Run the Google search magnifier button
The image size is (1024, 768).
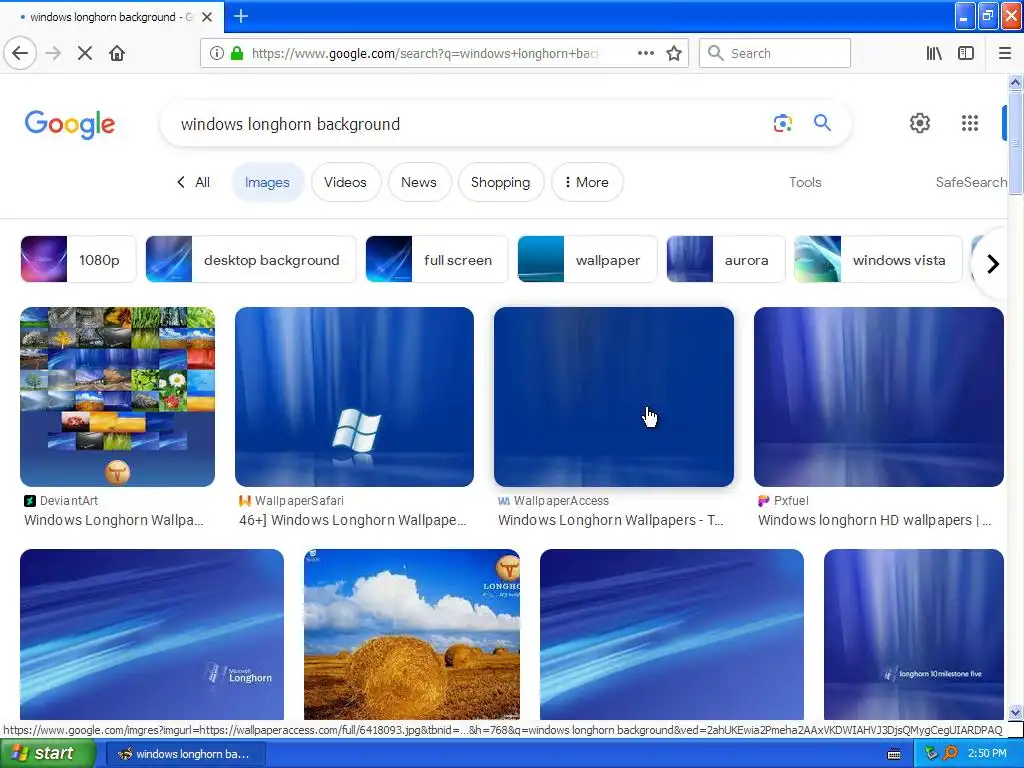pyautogui.click(x=822, y=122)
